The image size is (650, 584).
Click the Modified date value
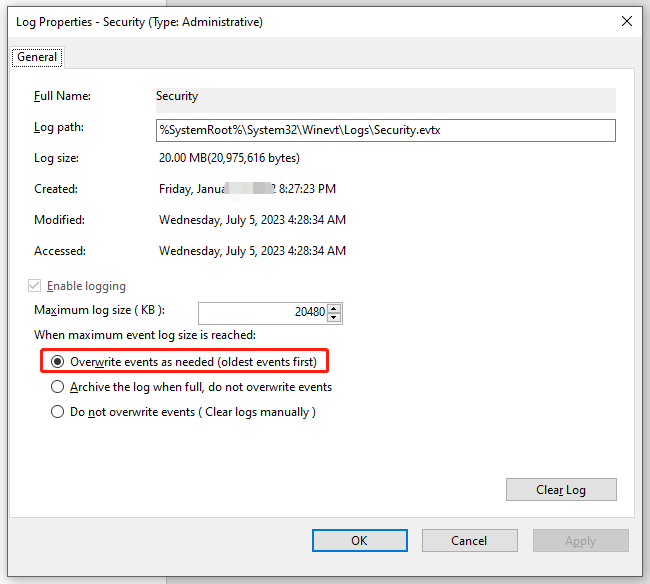pos(252,220)
